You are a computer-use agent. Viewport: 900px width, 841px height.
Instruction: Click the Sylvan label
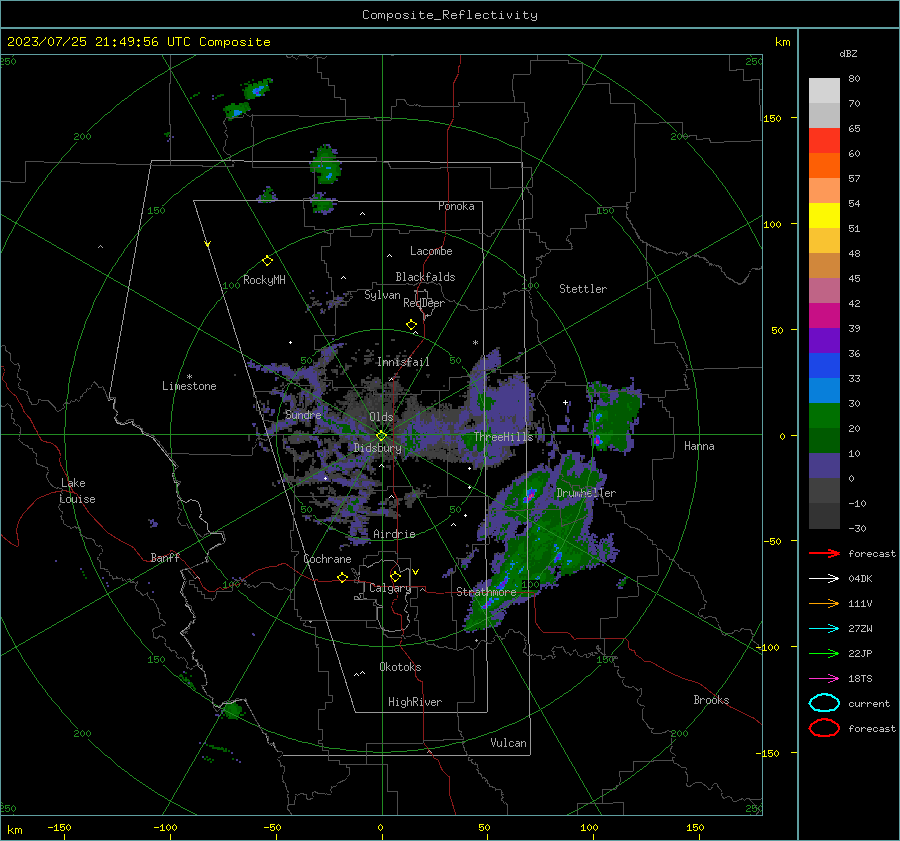(x=382, y=296)
